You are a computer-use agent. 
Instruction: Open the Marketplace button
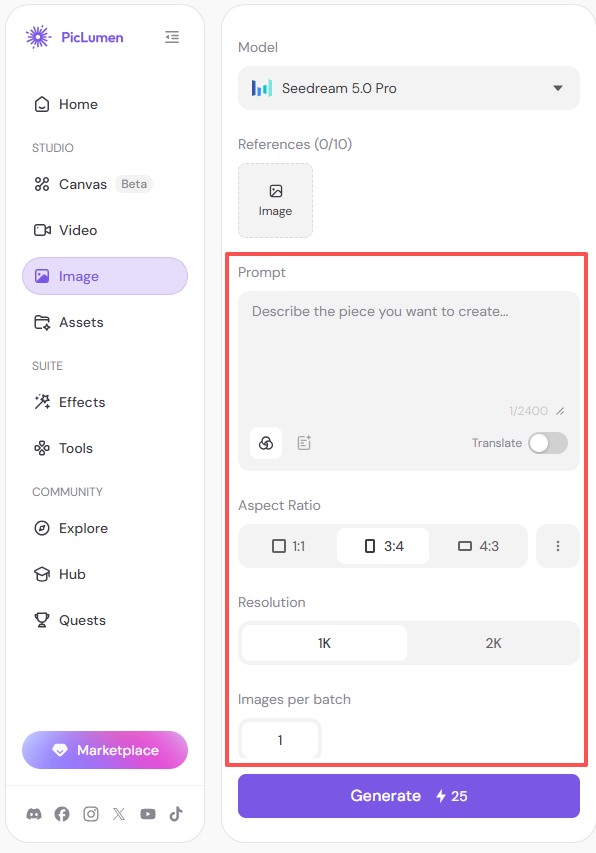tap(105, 750)
